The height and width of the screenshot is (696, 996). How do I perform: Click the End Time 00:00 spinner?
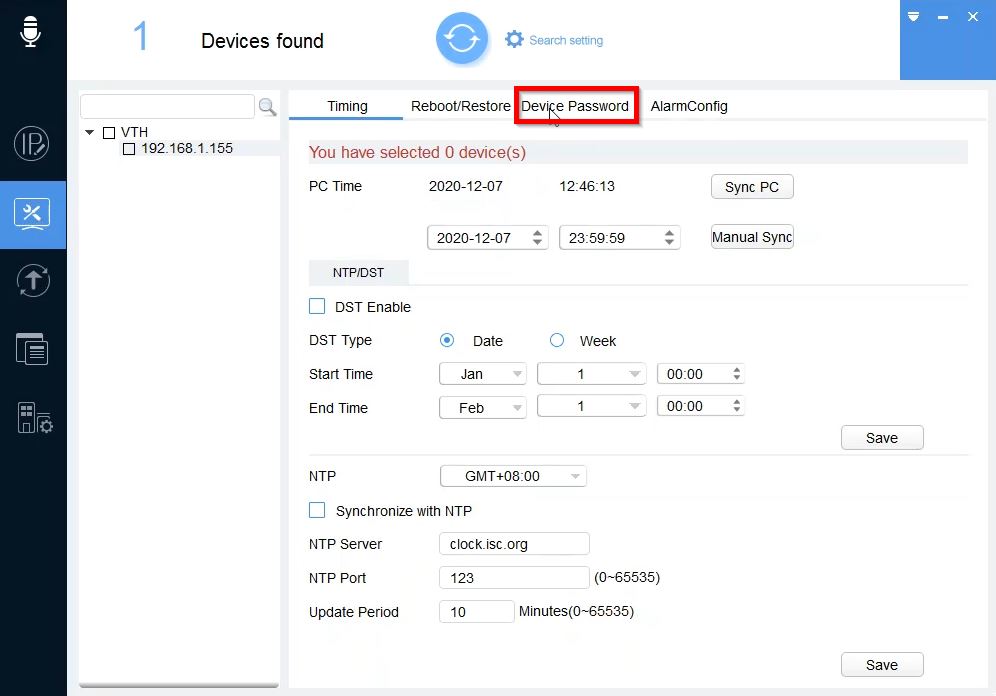pos(701,406)
